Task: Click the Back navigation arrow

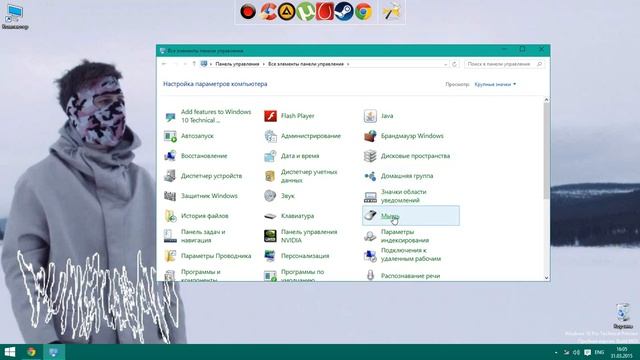Action: coord(164,64)
